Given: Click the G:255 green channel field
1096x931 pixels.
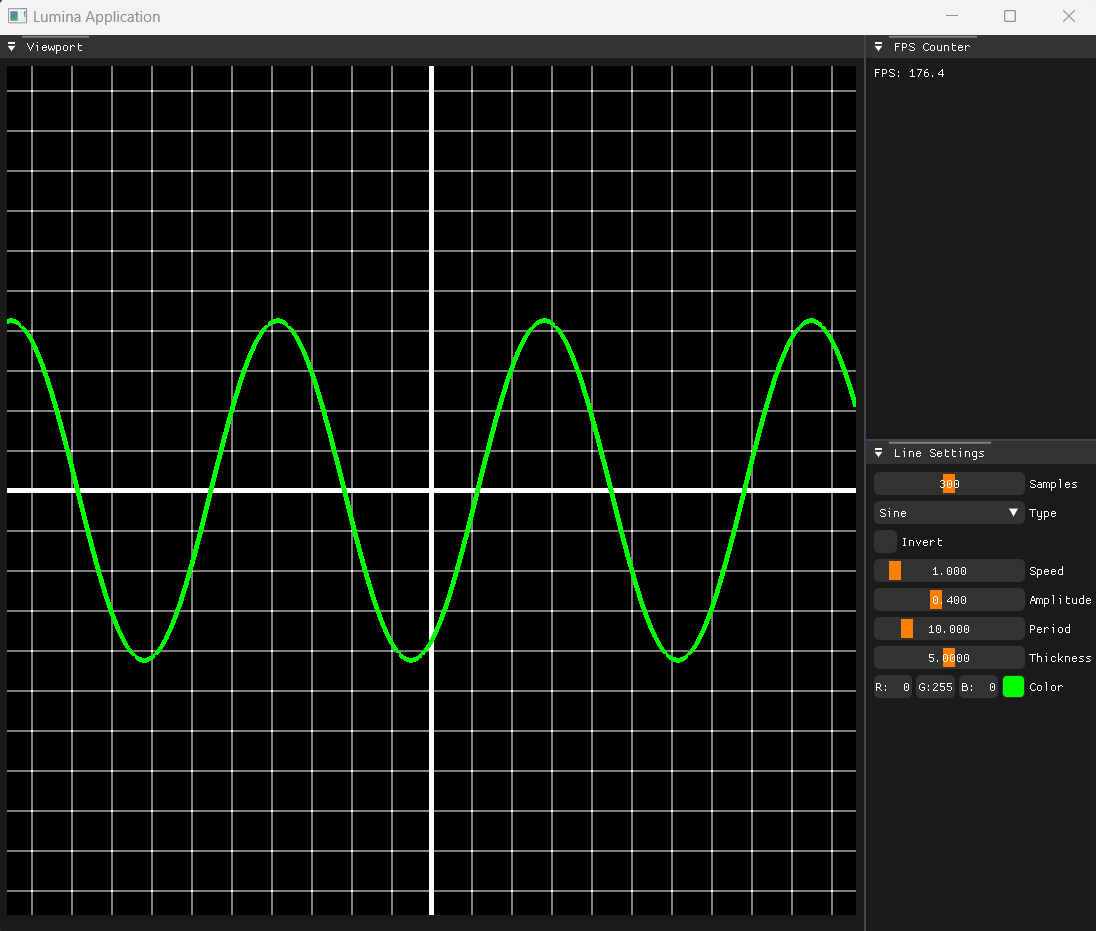Looking at the screenshot, I should [x=935, y=686].
